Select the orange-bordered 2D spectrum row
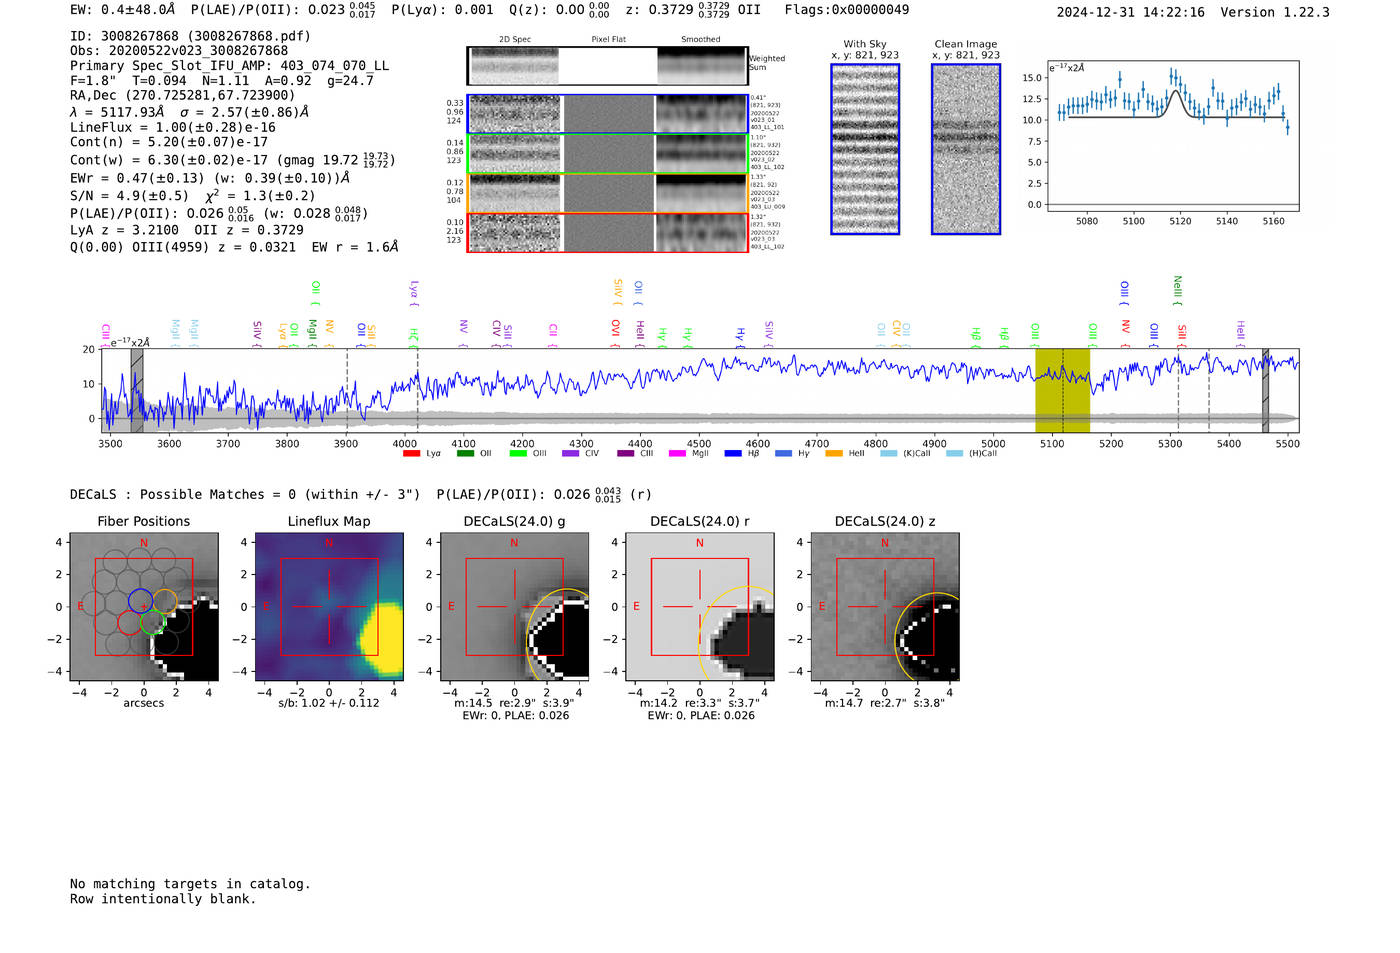Screen dimensions: 1400x953 607,193
